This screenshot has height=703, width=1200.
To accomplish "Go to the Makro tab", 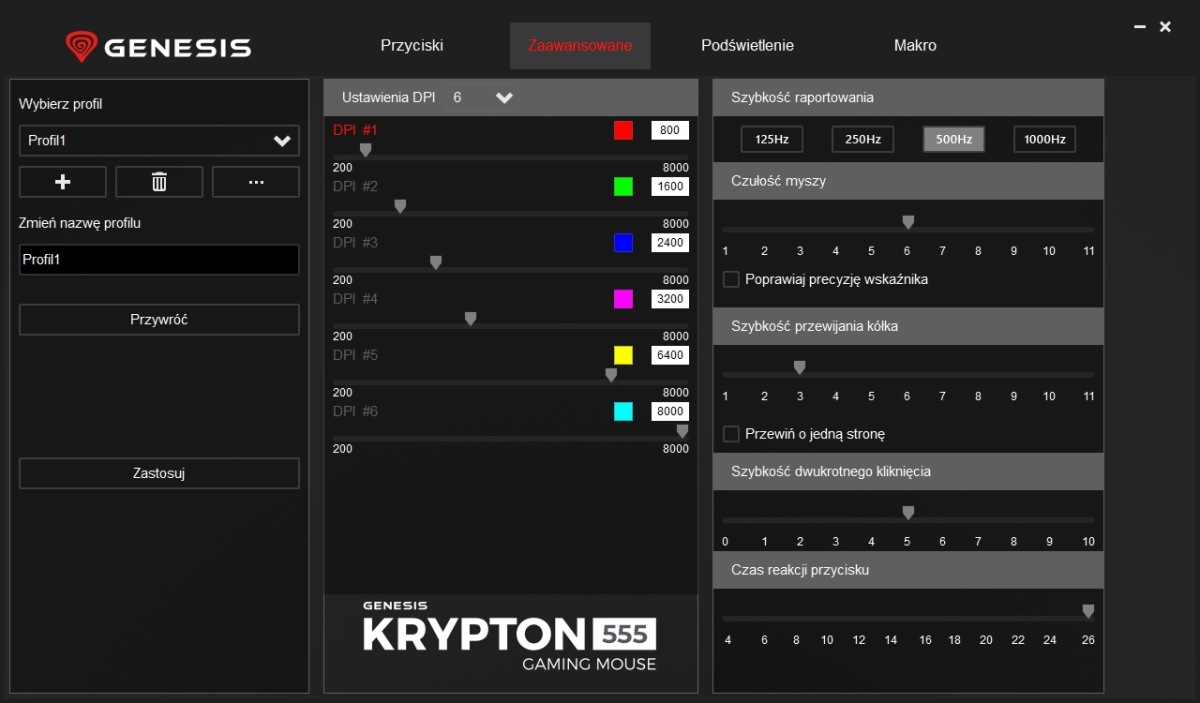I will pyautogui.click(x=915, y=45).
